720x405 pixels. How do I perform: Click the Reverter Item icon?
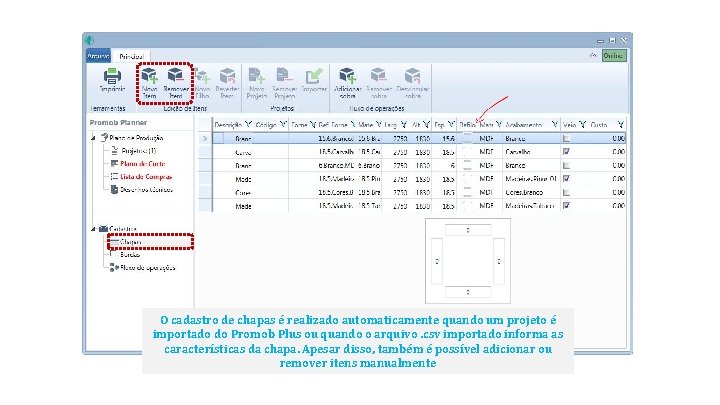pos(227,76)
